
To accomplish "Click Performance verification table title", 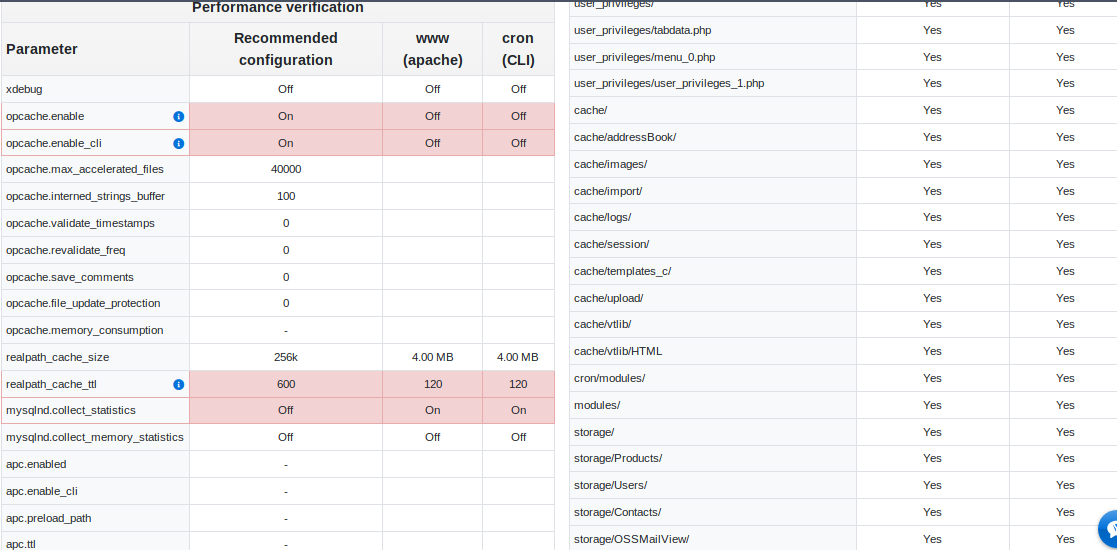I will coord(278,8).
